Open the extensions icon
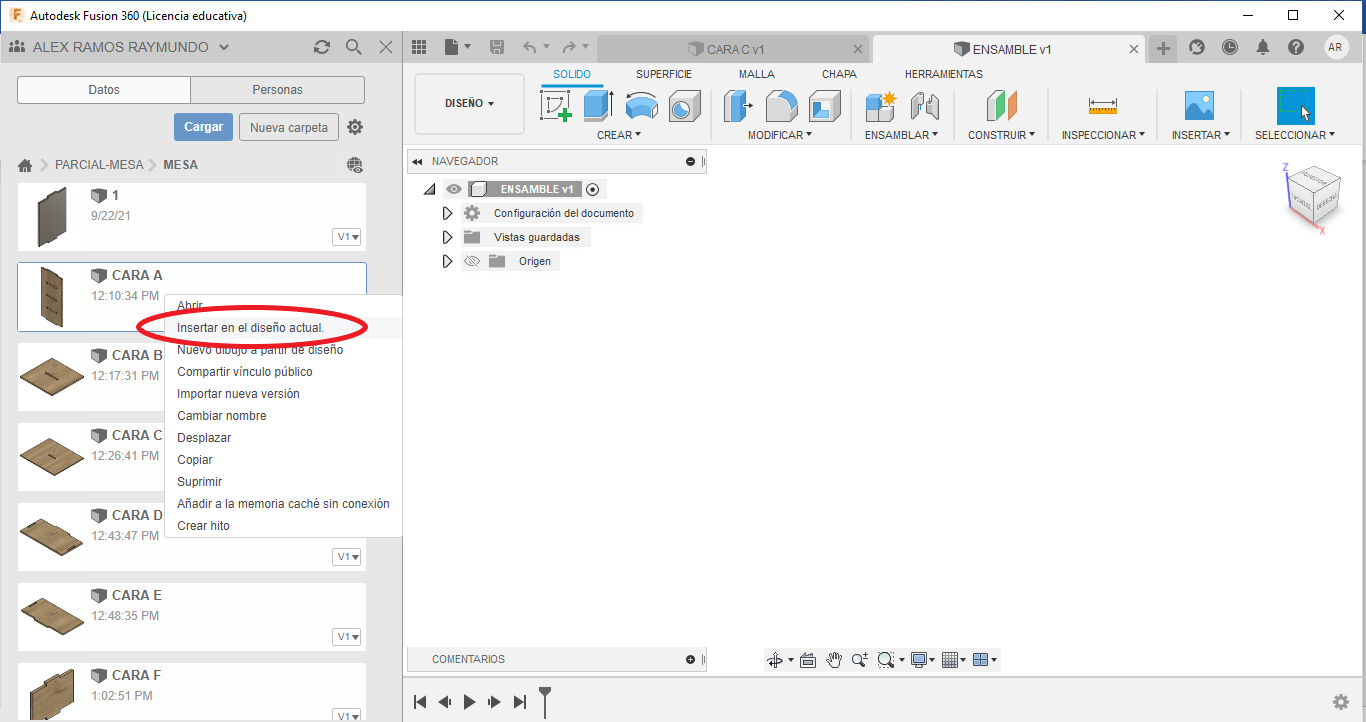1366x722 pixels. [x=1197, y=47]
